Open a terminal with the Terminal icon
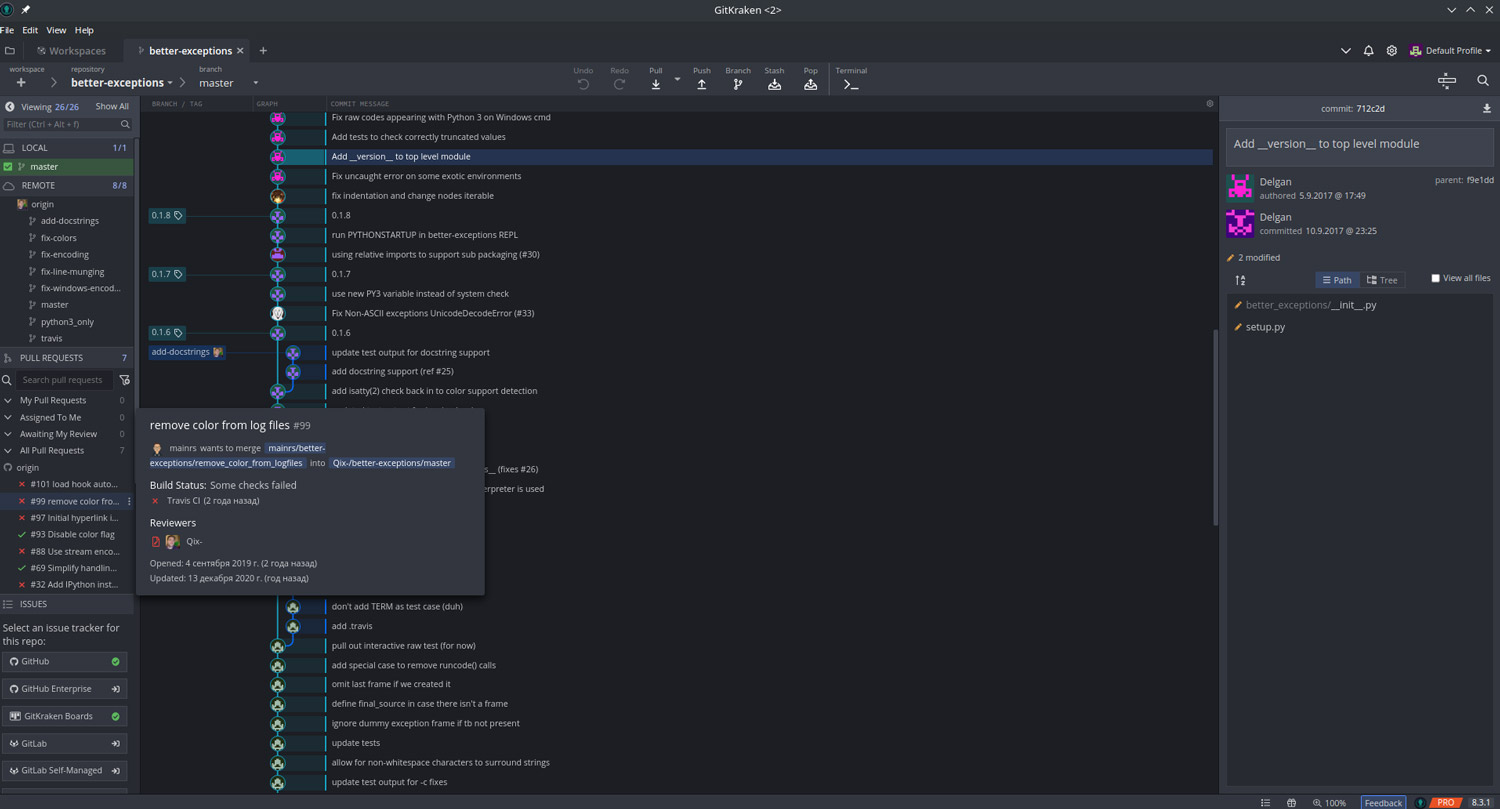Screen dimensions: 1500x809 [x=850, y=83]
